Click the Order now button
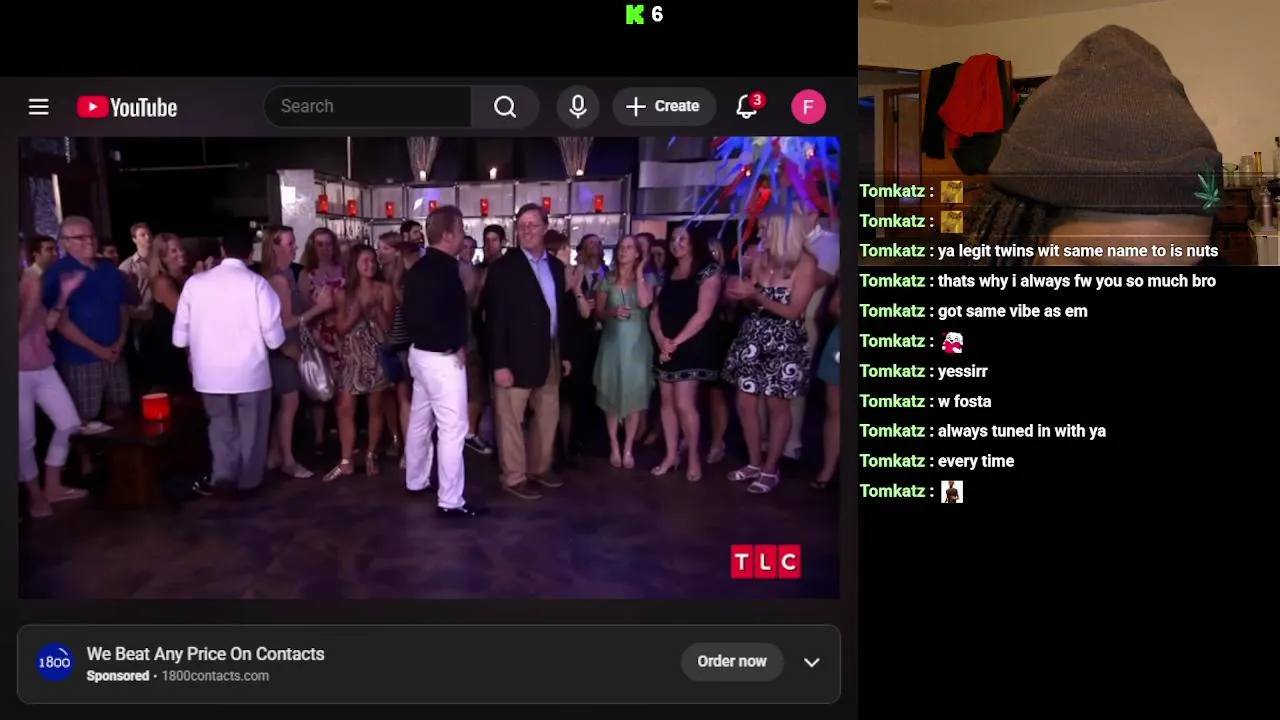The height and width of the screenshot is (720, 1280). point(732,661)
